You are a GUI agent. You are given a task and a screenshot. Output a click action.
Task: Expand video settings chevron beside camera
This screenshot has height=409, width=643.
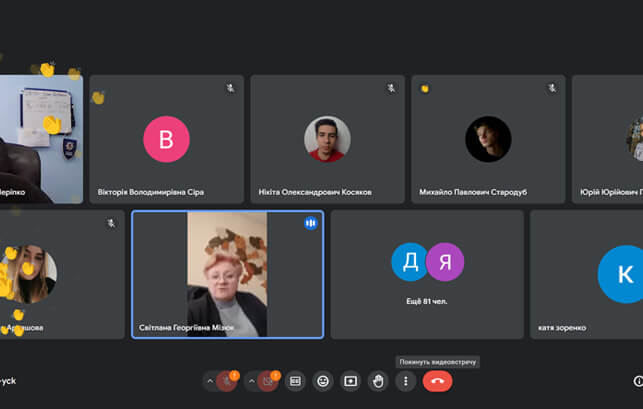tap(250, 381)
